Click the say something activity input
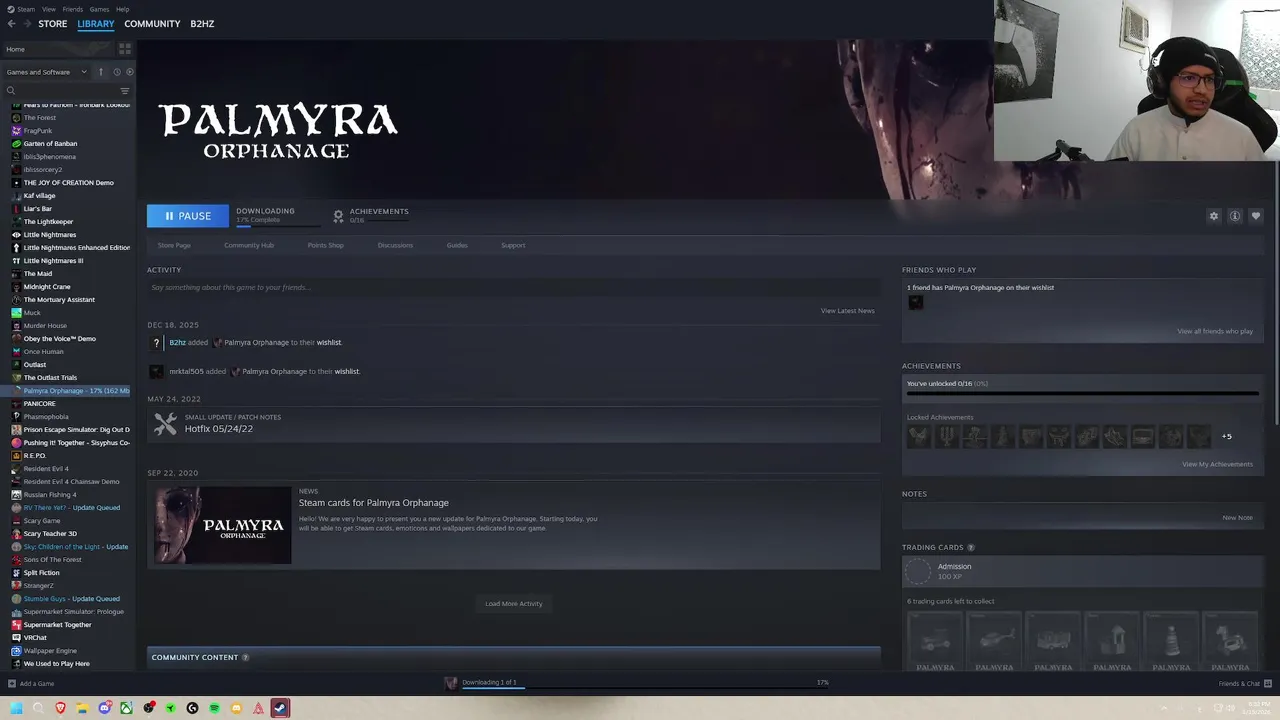This screenshot has width=1280, height=720. 513,288
